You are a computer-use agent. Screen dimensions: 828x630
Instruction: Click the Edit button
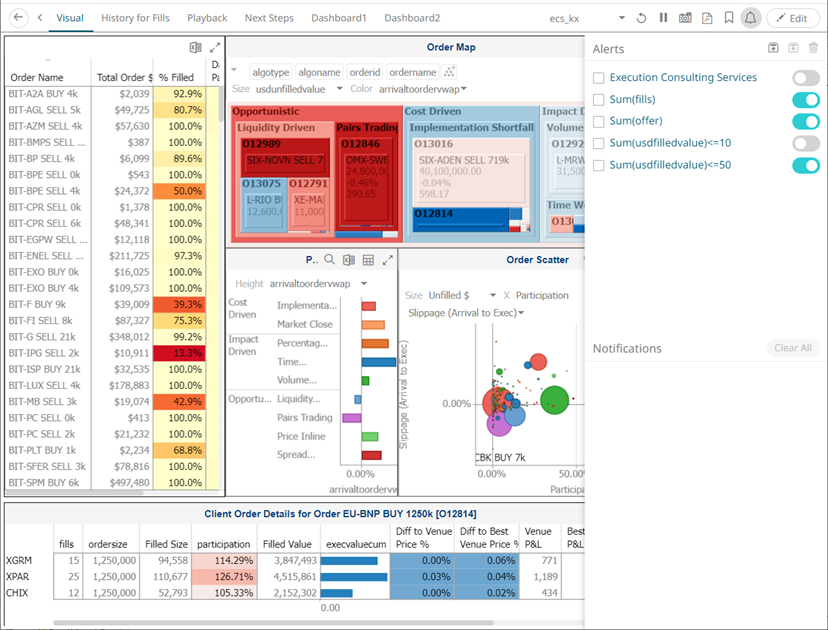click(x=792, y=18)
